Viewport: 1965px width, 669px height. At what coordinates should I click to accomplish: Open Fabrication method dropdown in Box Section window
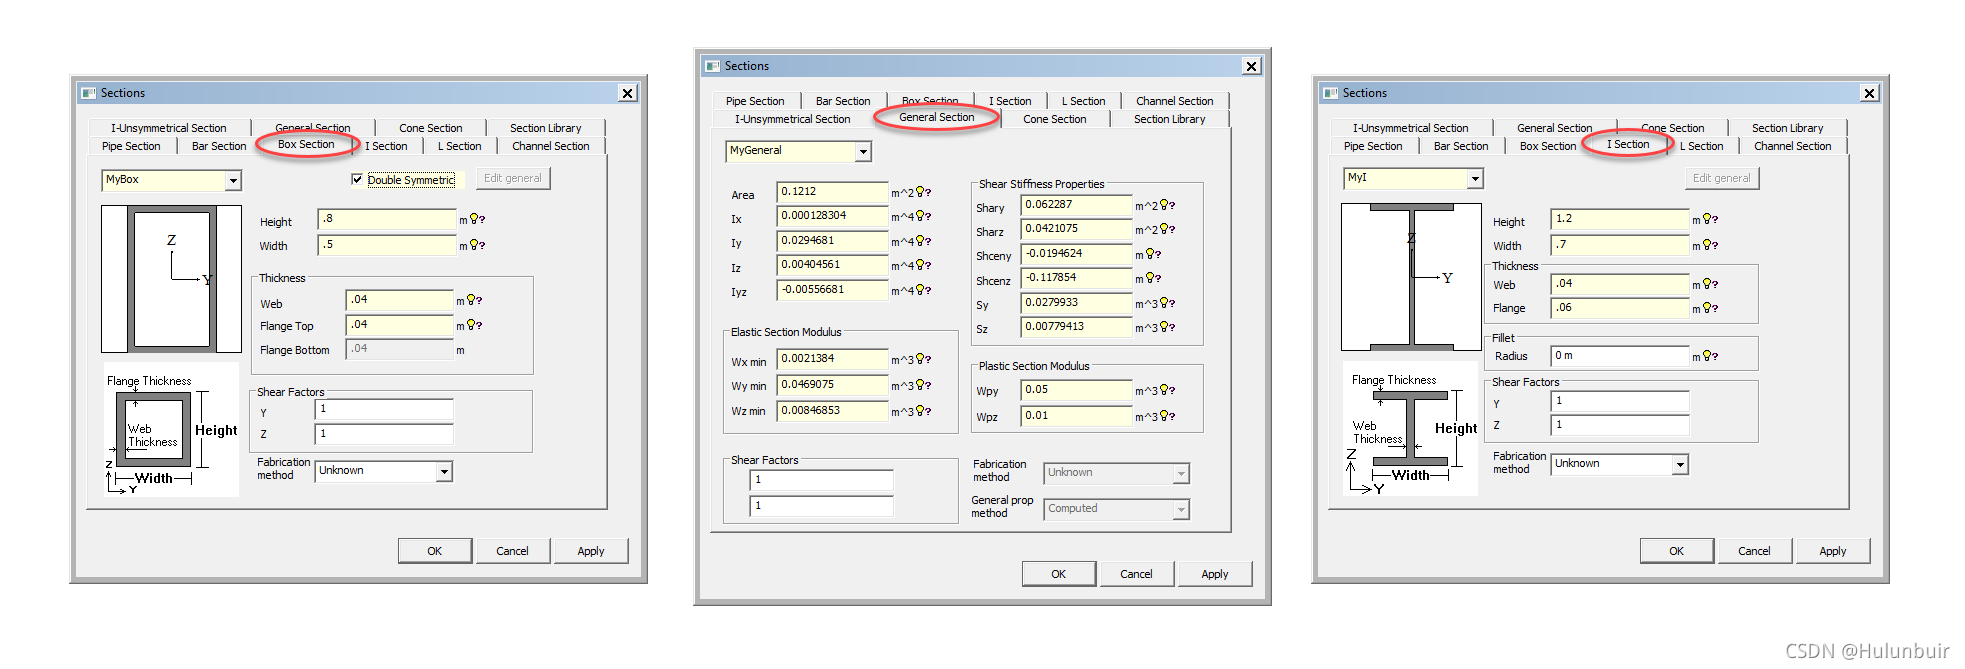pyautogui.click(x=444, y=471)
